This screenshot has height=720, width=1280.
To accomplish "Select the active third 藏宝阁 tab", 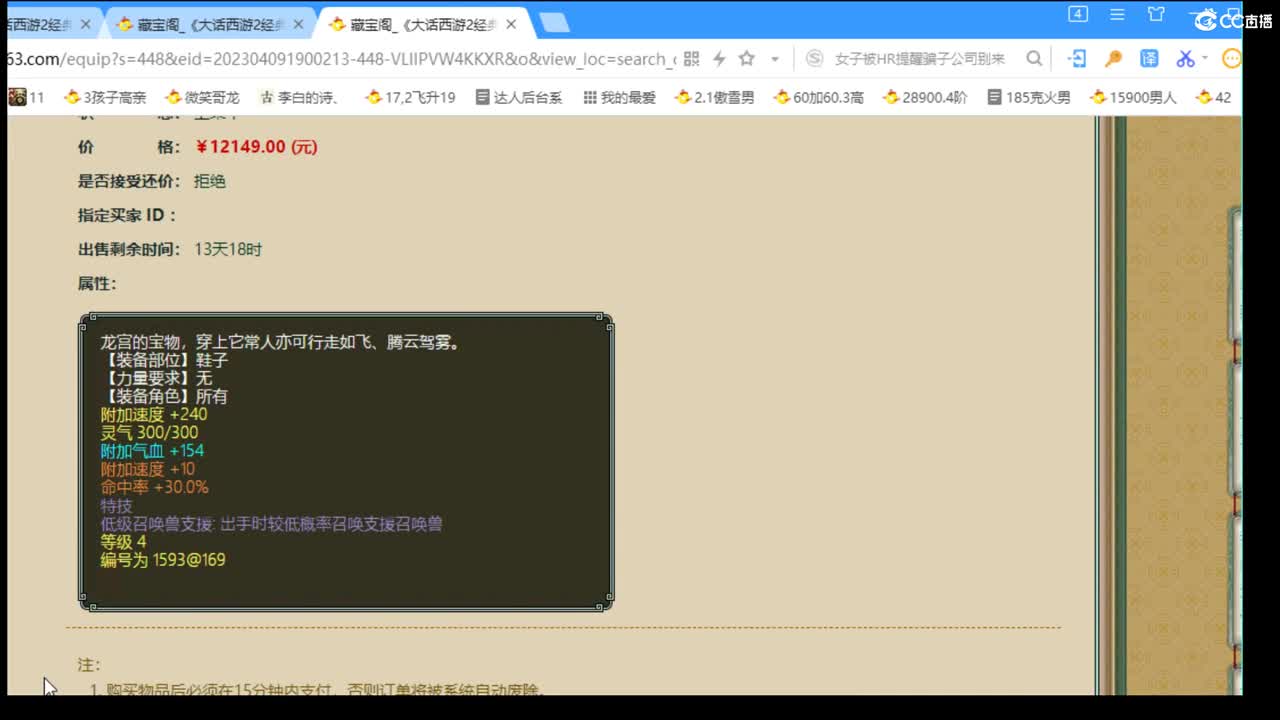I will coord(422,24).
